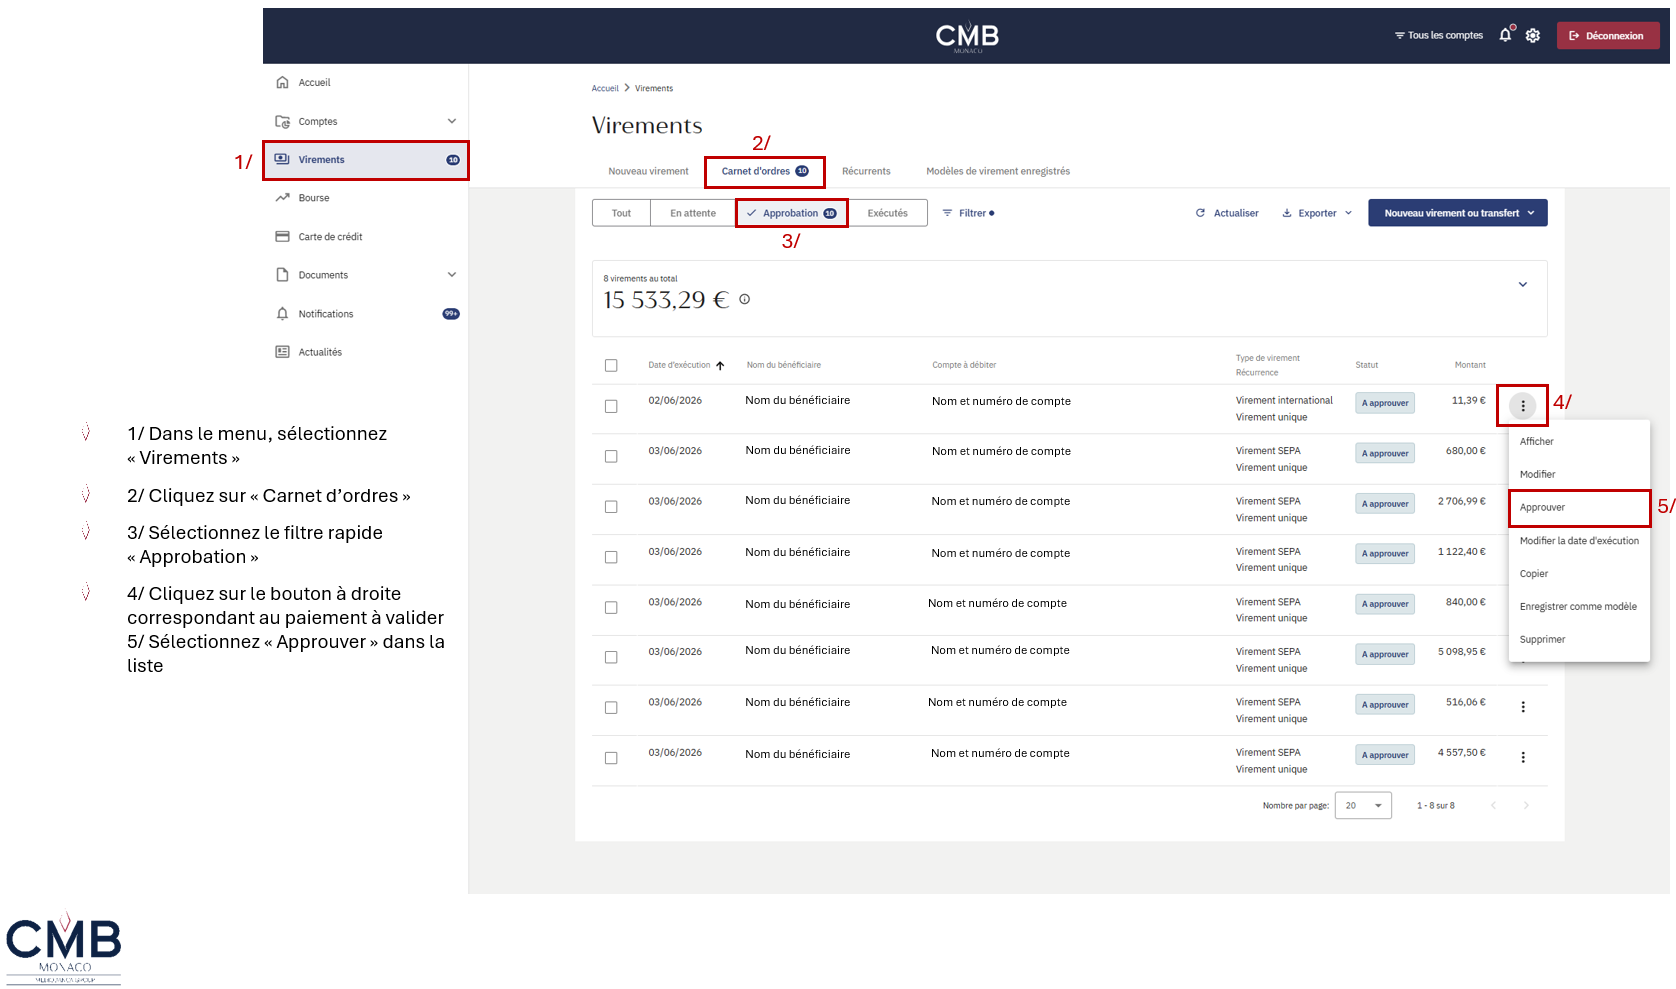Tick checkbox for 1 122,40 € transfer row
This screenshot has height=989, width=1676.
tap(611, 557)
